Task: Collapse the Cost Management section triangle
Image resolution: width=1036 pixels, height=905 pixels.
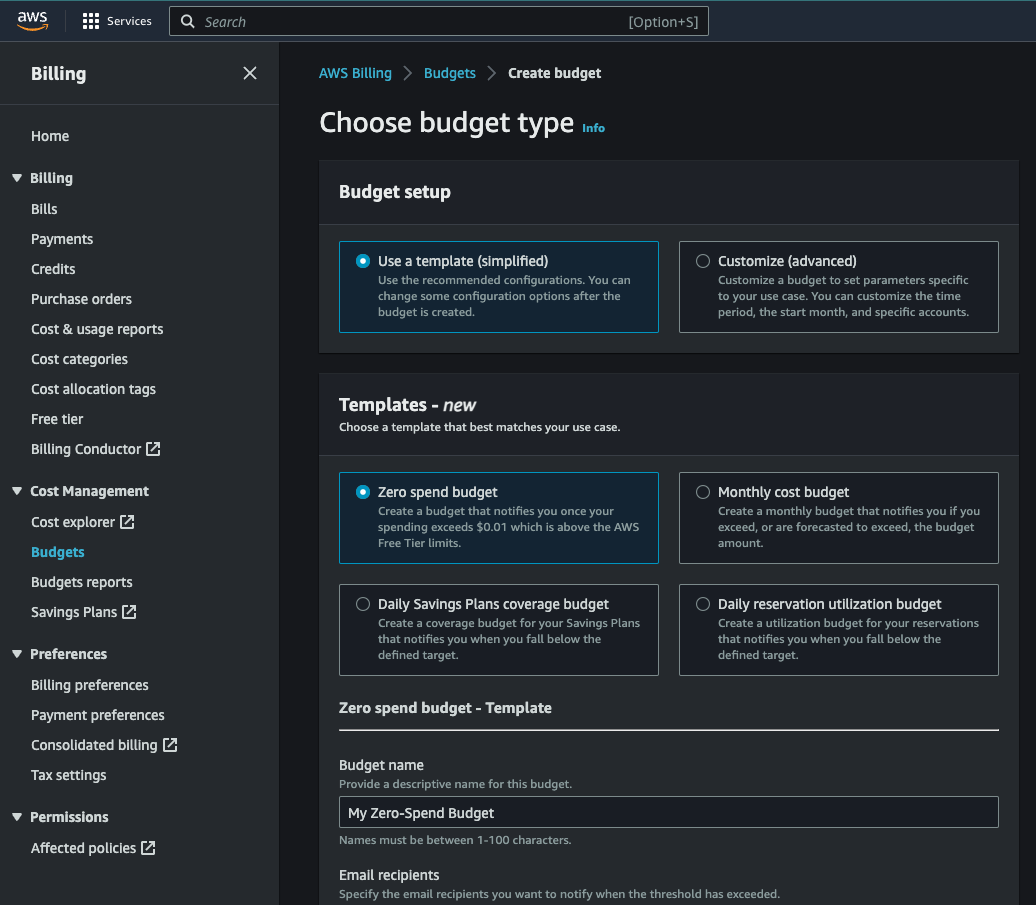Action: point(17,491)
